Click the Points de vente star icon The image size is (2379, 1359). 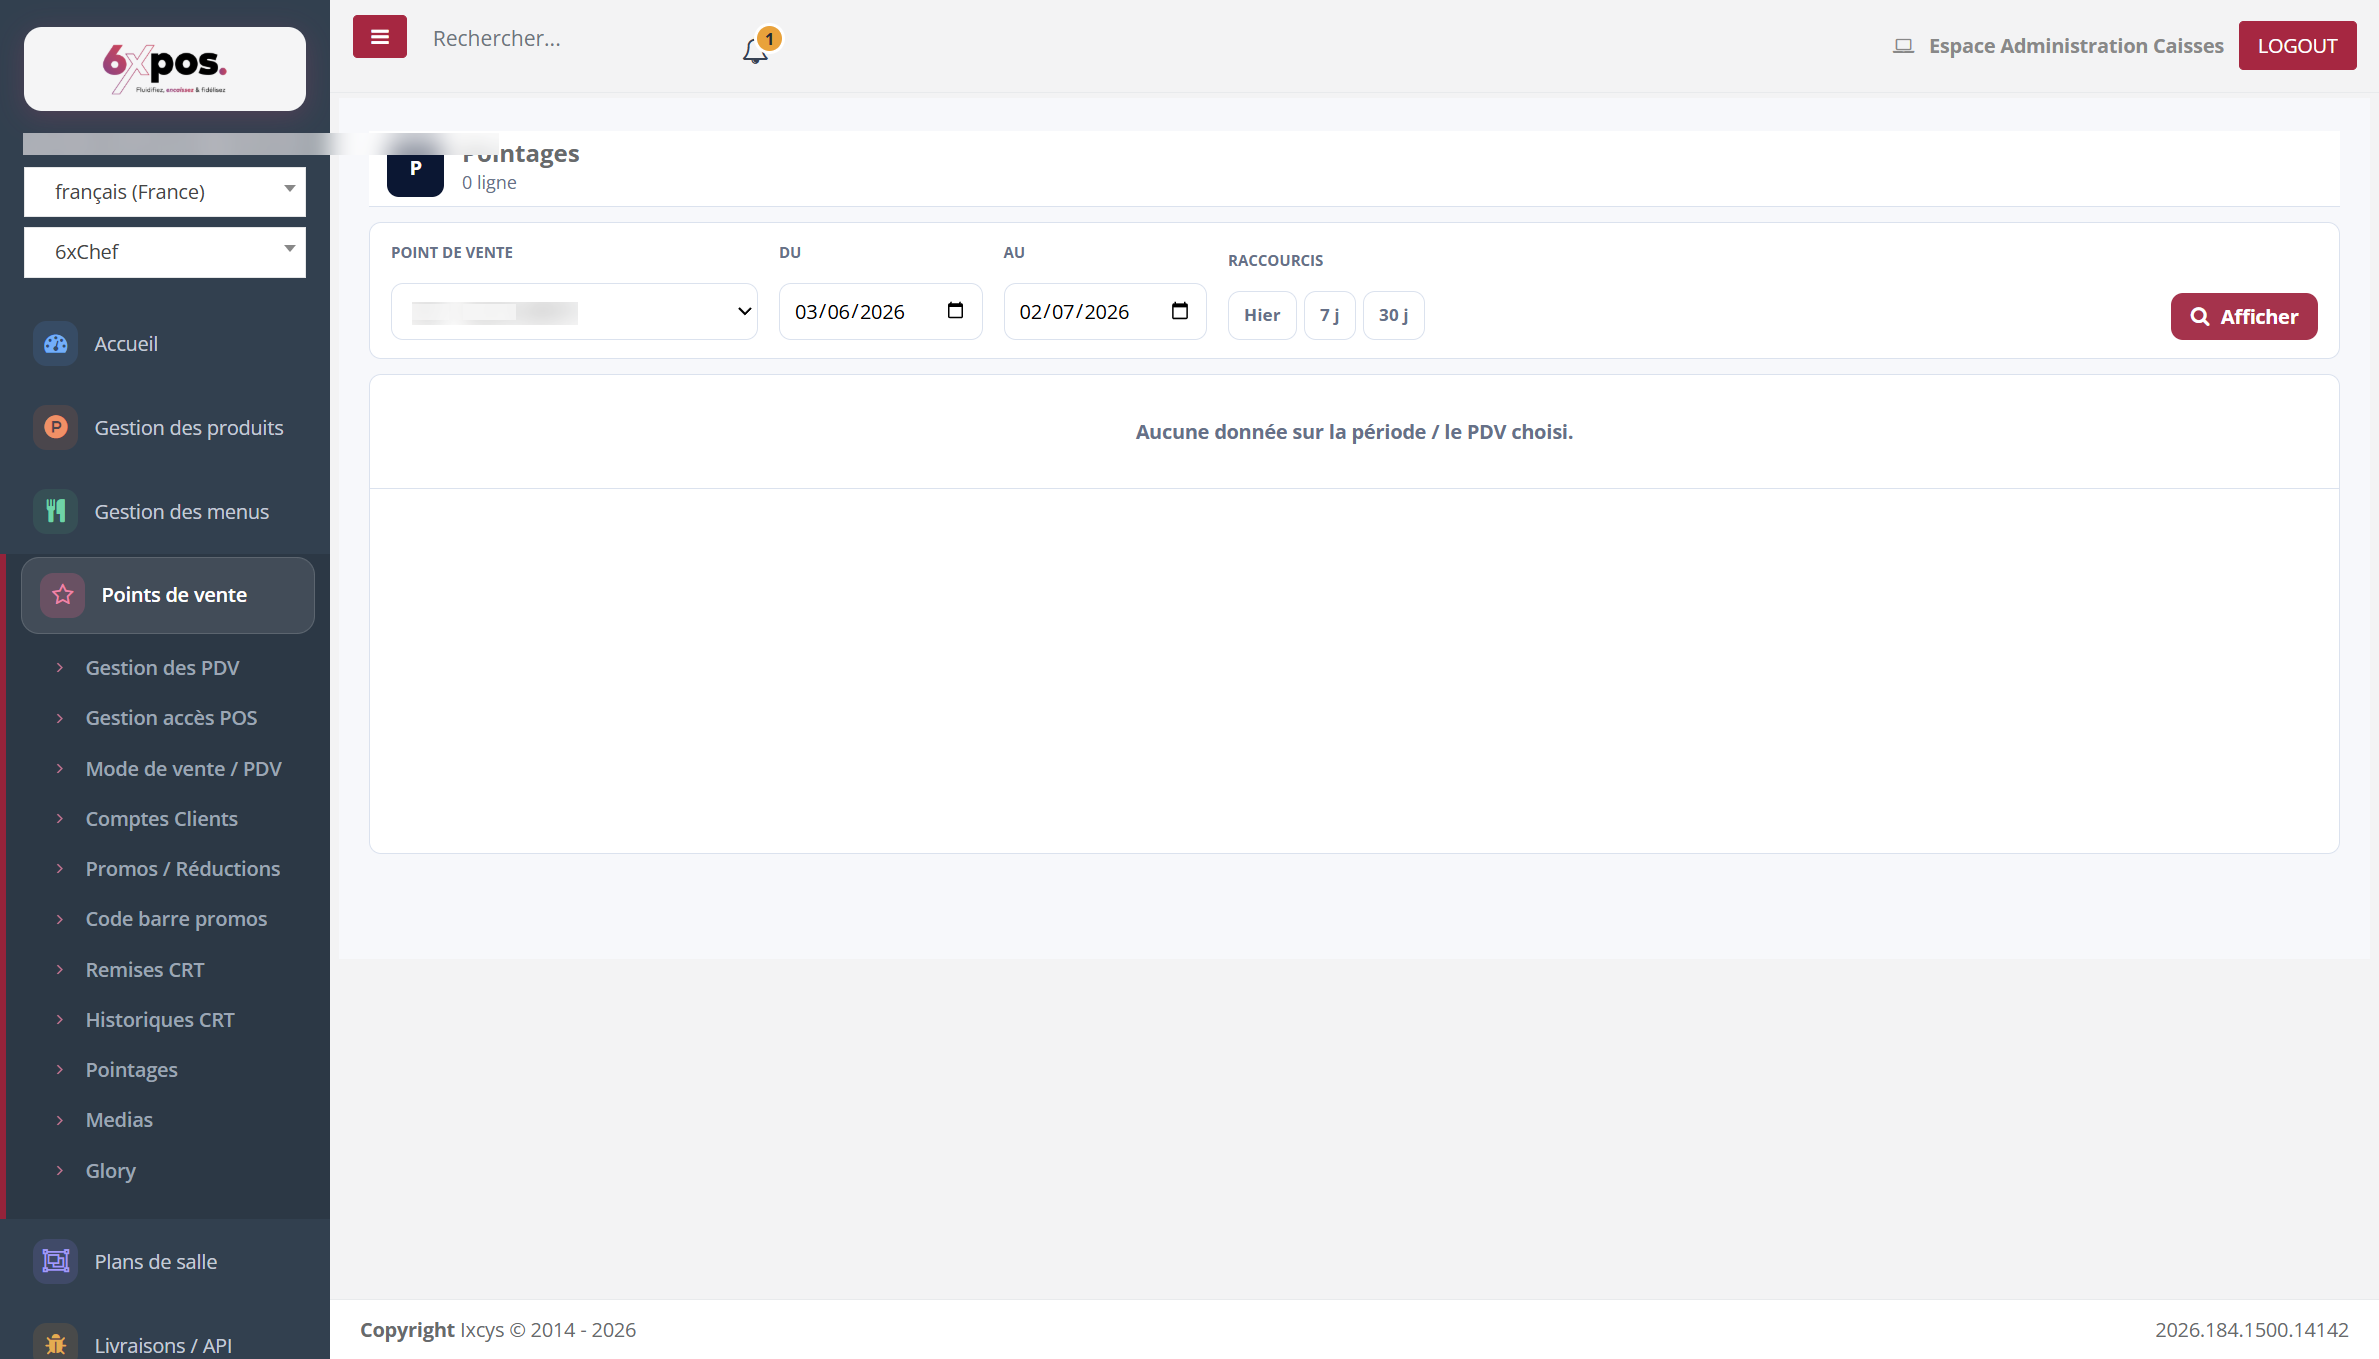click(63, 595)
